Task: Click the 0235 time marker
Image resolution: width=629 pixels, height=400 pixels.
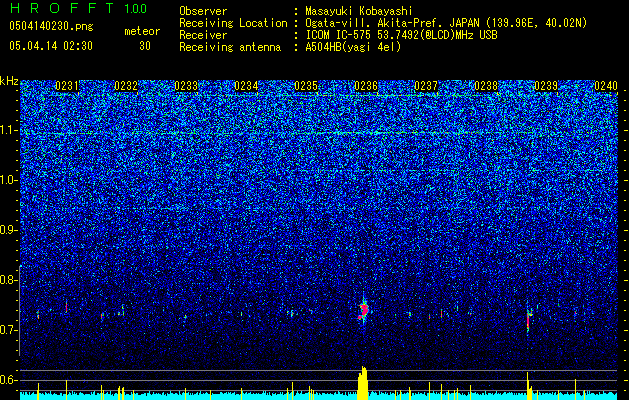Action: [306, 86]
